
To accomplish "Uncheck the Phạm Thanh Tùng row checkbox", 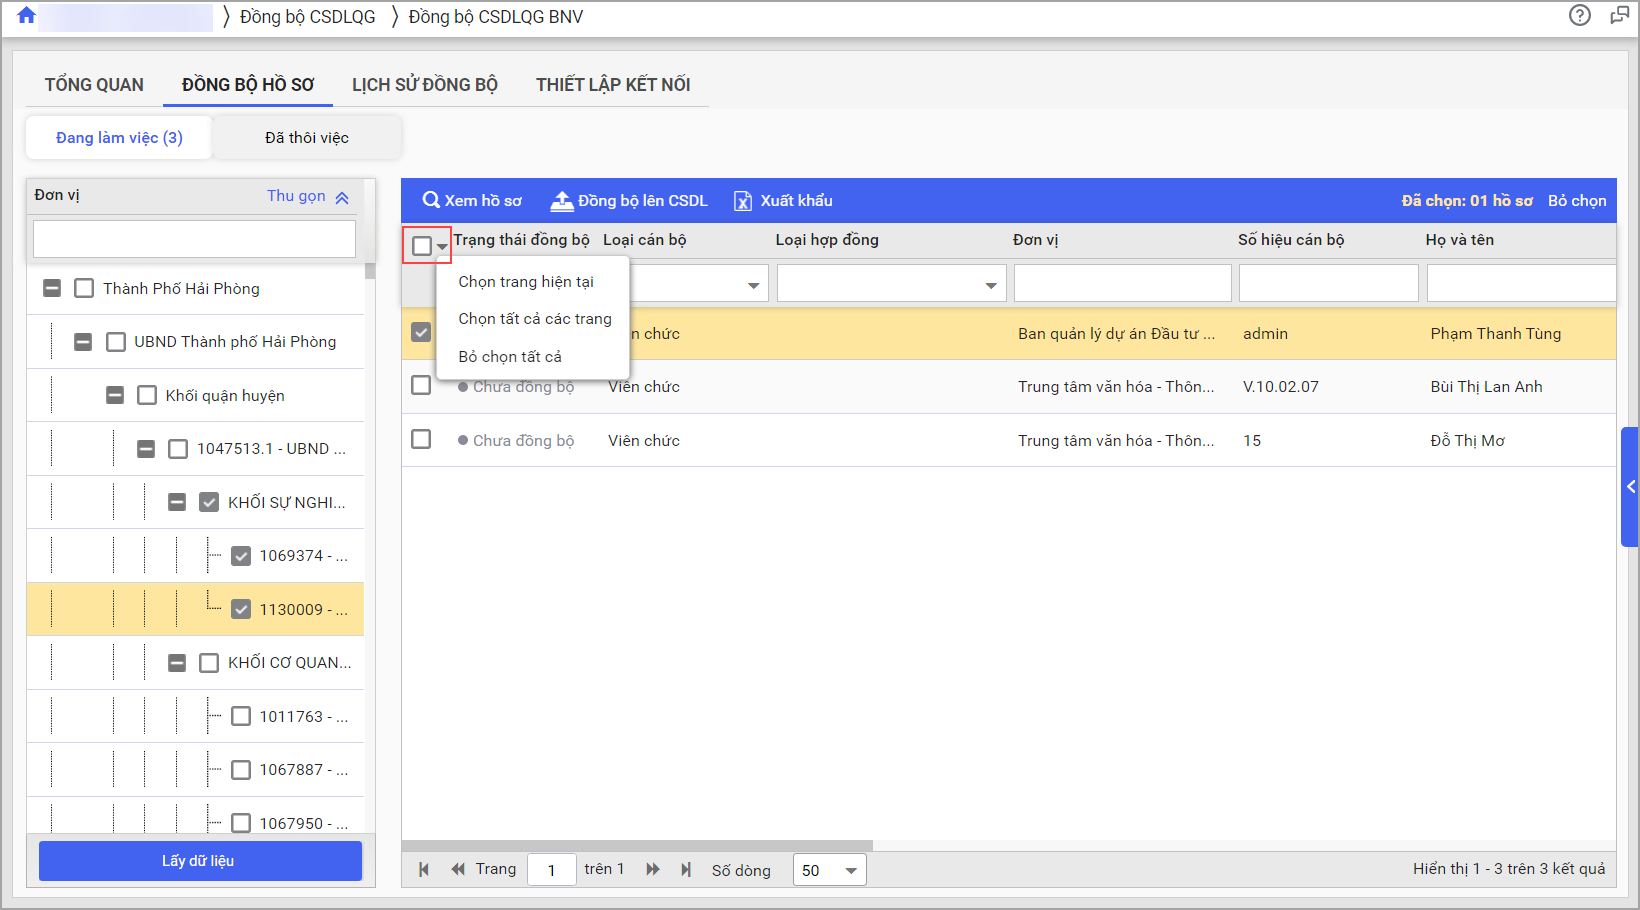I will coord(421,332).
